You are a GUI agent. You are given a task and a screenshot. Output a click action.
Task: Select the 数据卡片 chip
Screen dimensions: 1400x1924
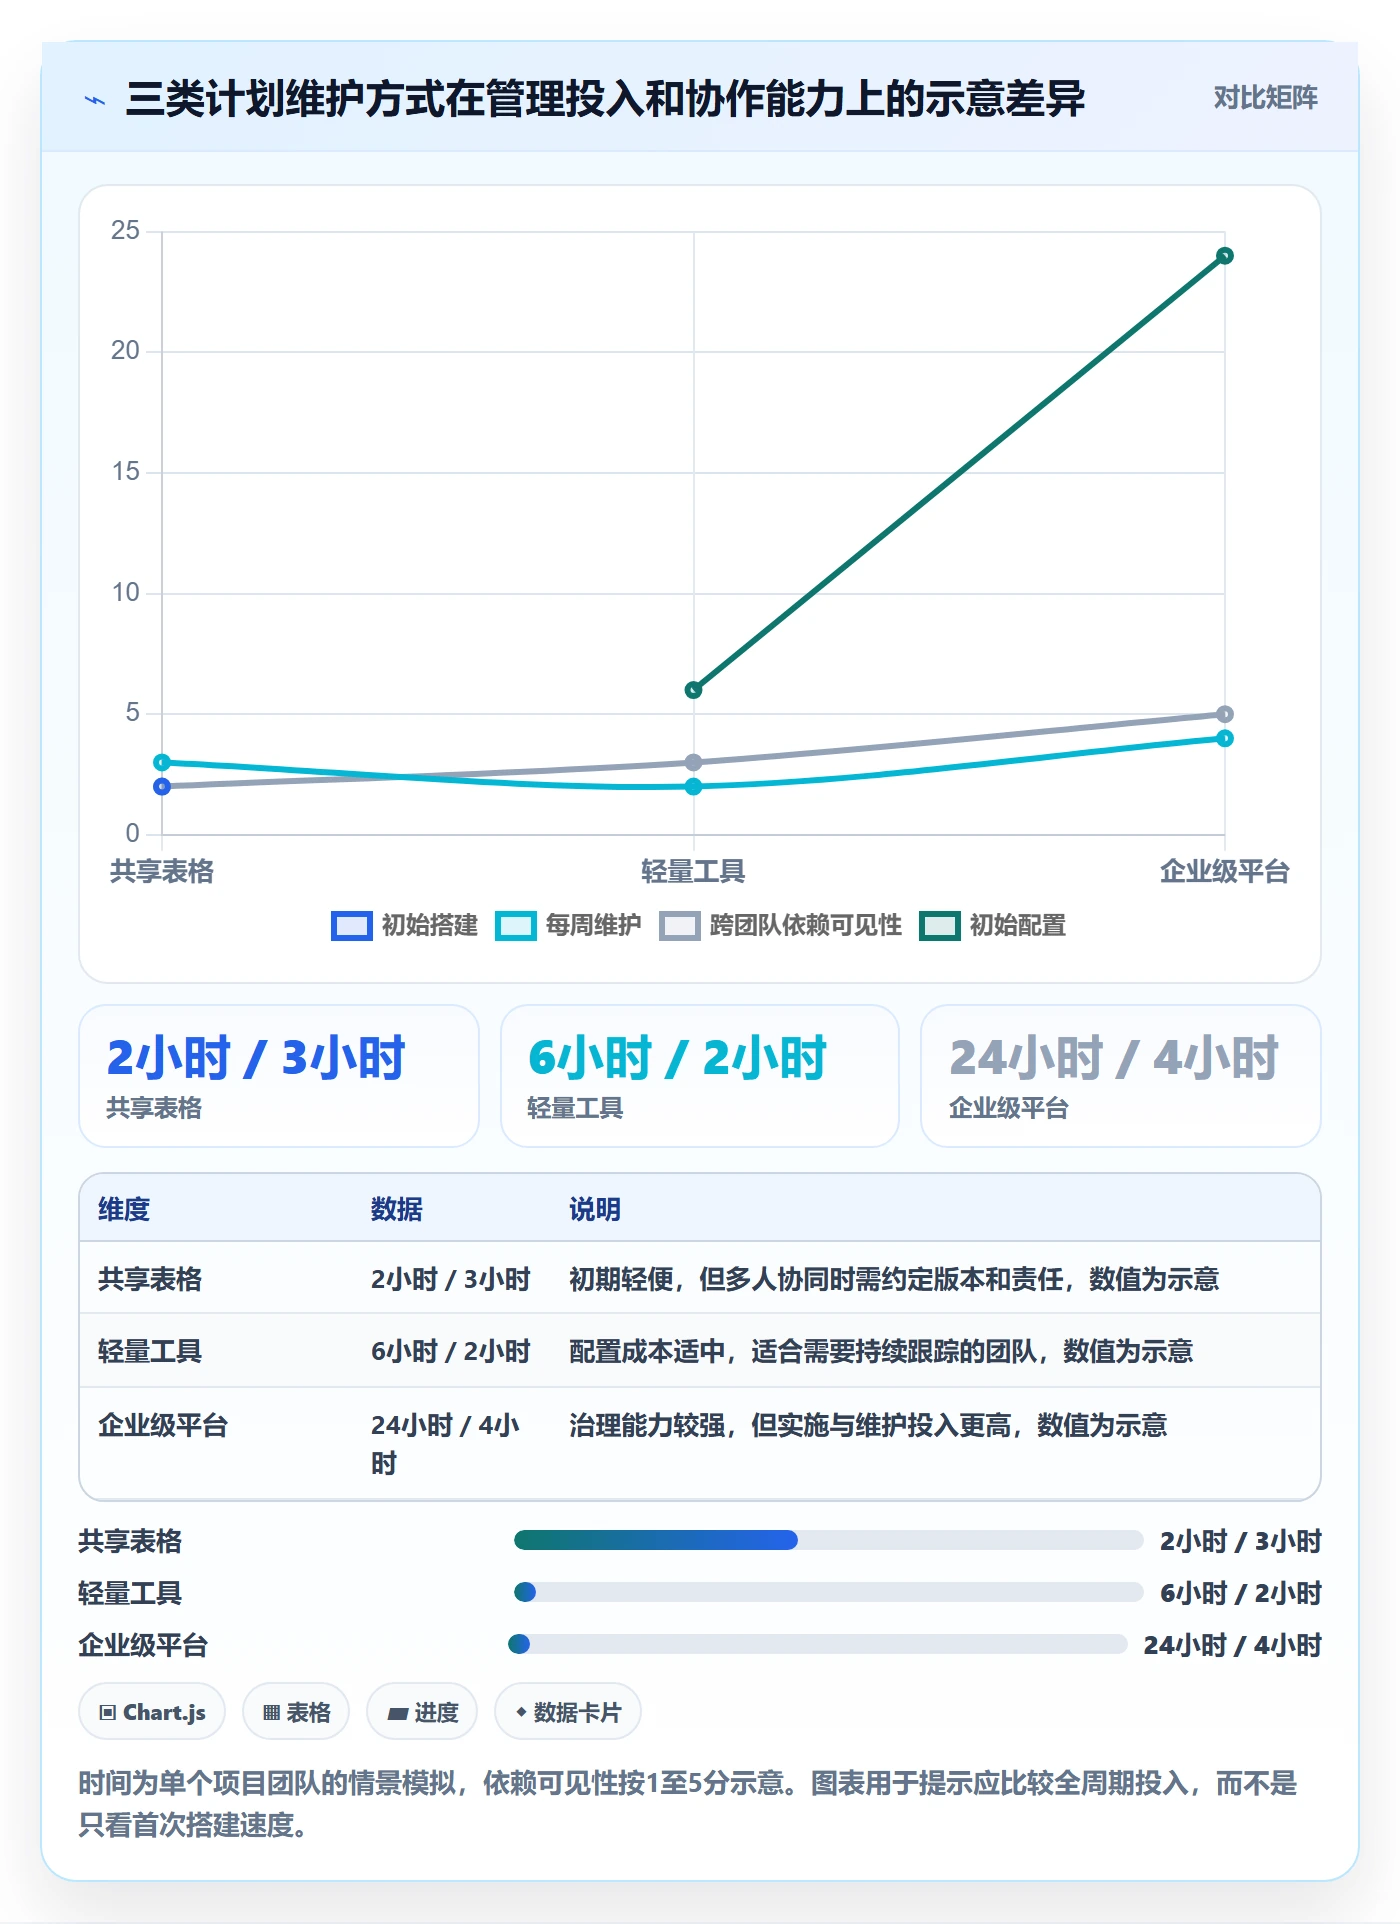[x=568, y=1713]
